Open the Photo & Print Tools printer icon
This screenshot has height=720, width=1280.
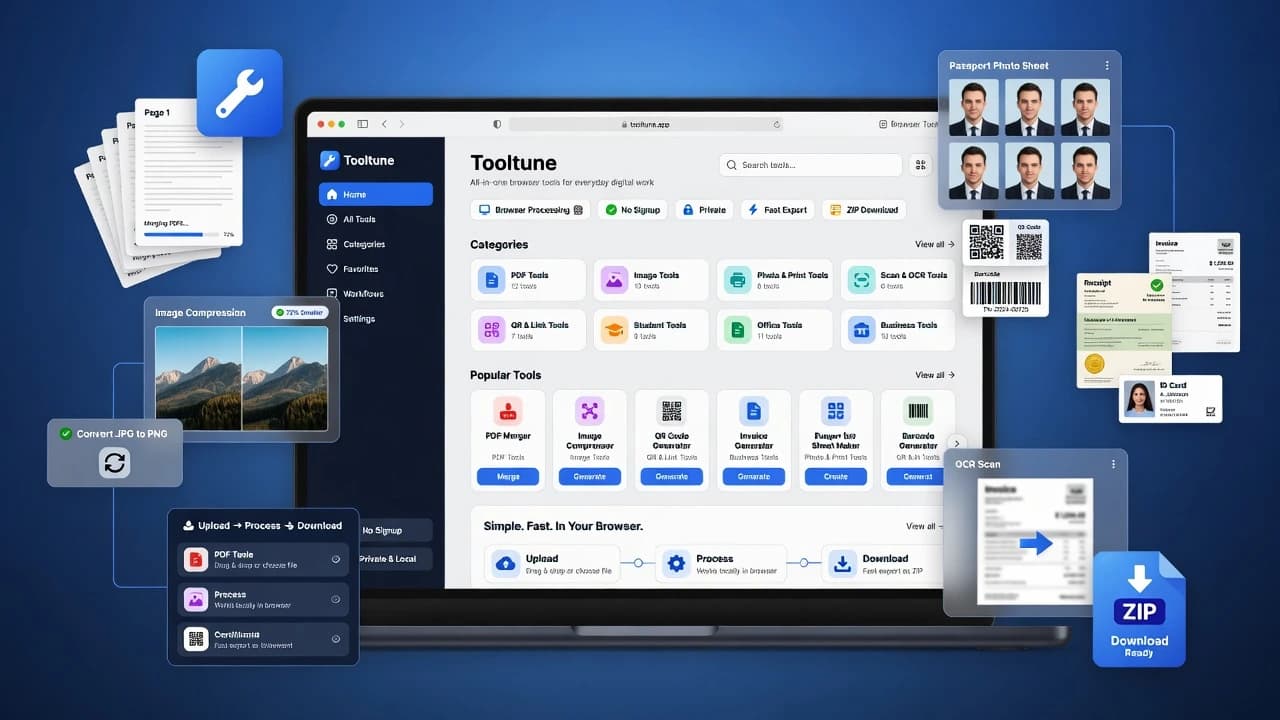coord(737,280)
